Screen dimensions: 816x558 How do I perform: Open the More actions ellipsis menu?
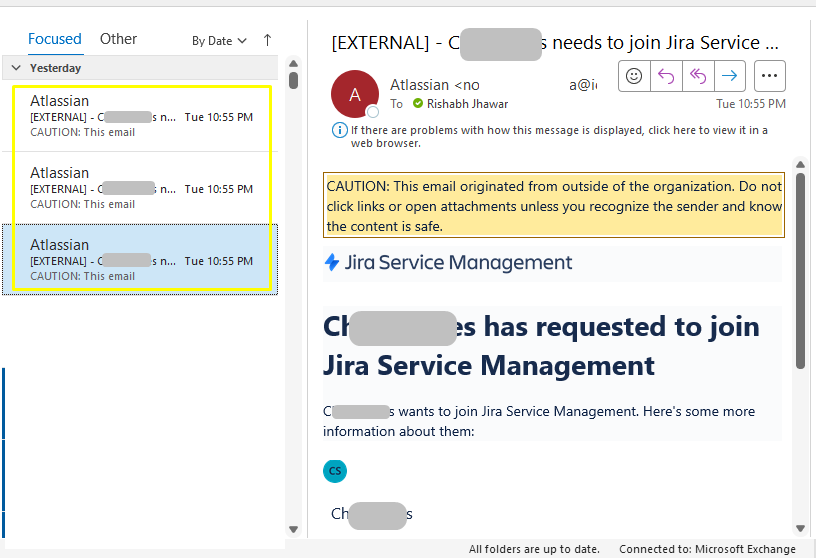[769, 76]
